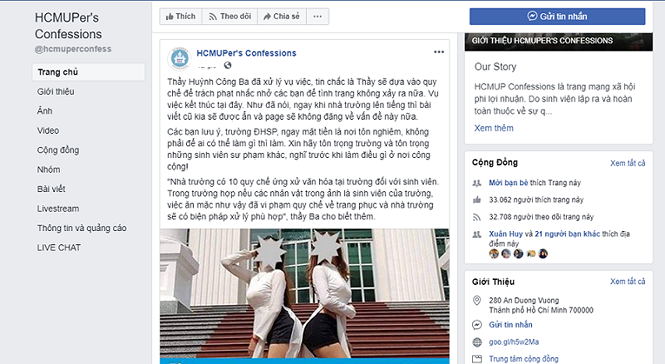Viewport: 665px width, 364px height.
Task: Select Trang chủ in the sidebar
Action: pyautogui.click(x=88, y=72)
